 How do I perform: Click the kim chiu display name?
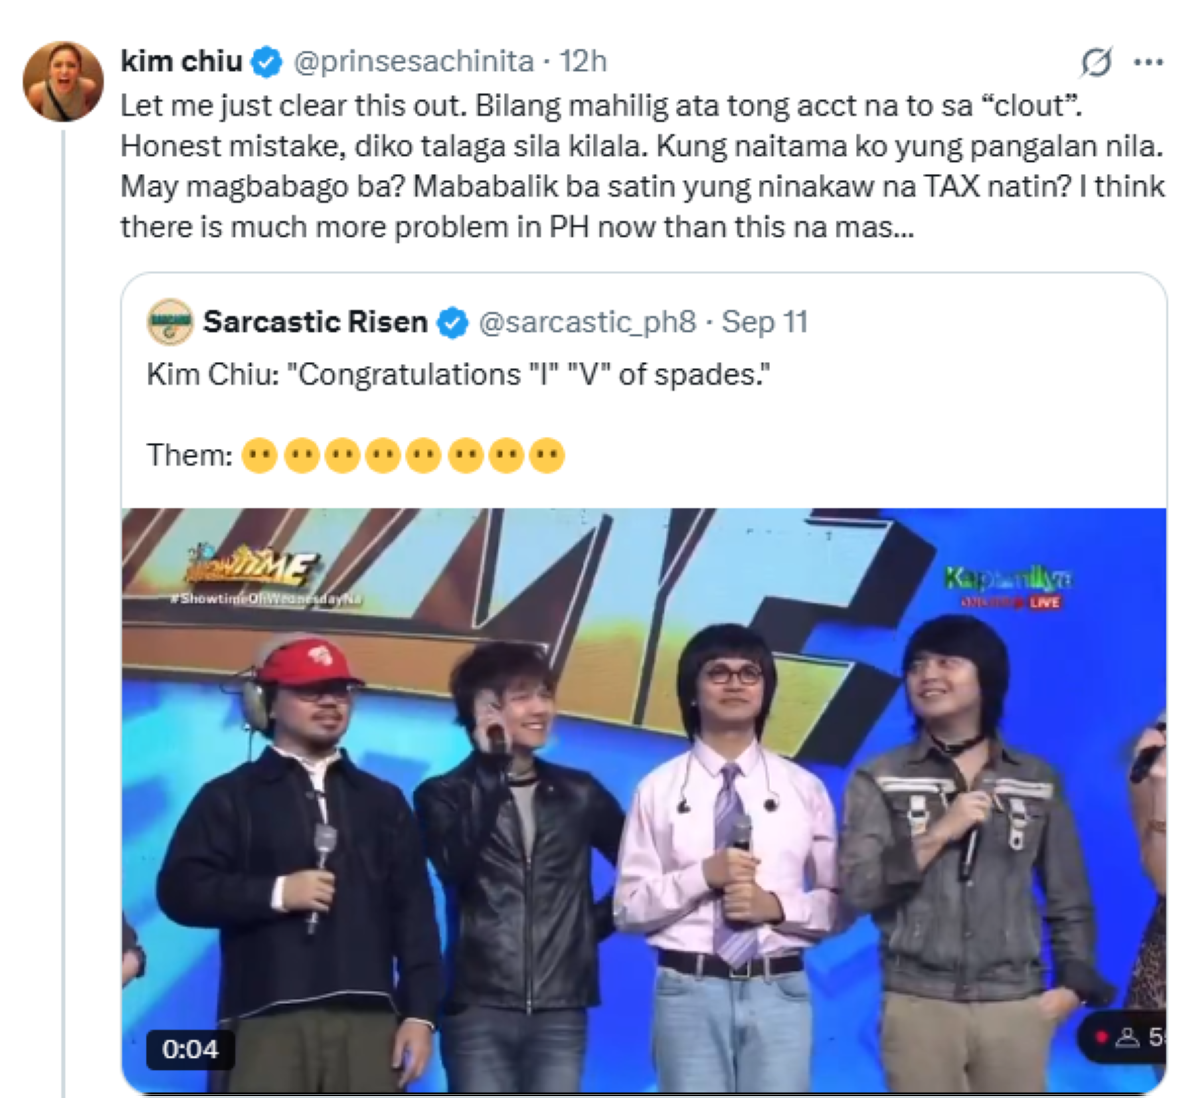181,62
